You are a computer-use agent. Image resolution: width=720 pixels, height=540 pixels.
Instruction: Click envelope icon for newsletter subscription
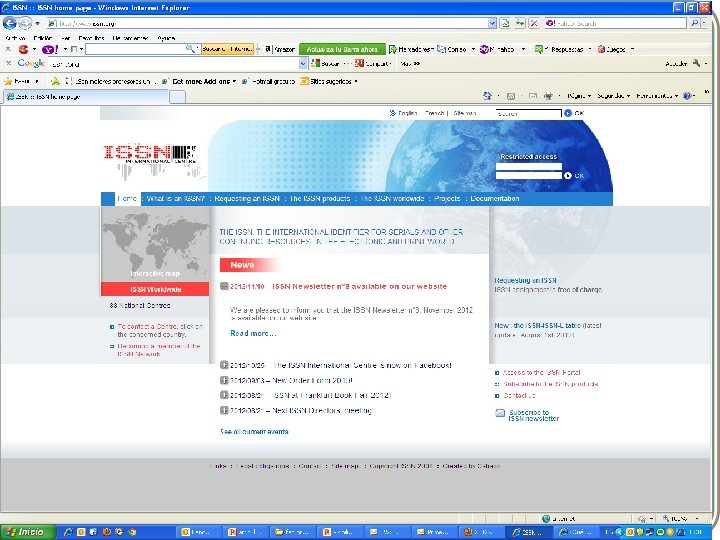point(500,413)
